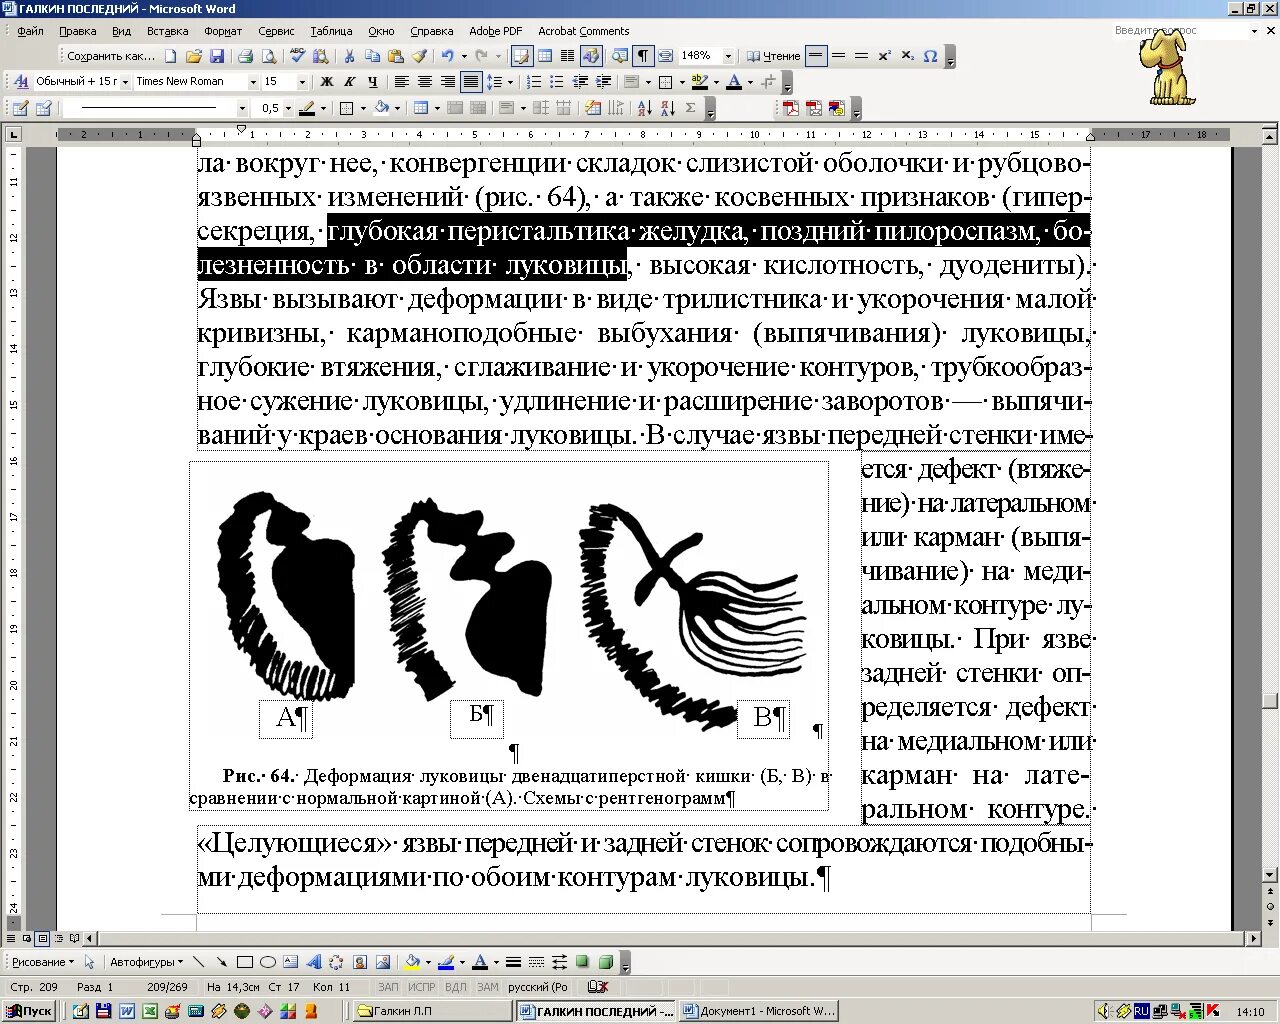Click the font color A swatch
The width and height of the screenshot is (1280, 1024).
733,82
